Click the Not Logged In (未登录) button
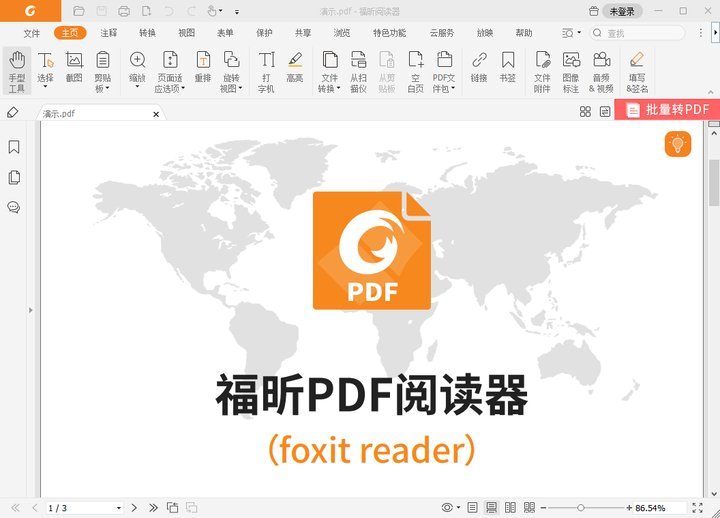The image size is (720, 518). pyautogui.click(x=622, y=11)
